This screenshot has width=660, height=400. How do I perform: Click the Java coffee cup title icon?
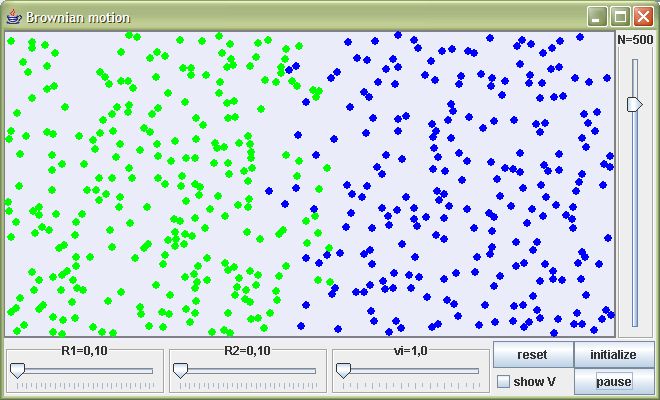[14, 17]
